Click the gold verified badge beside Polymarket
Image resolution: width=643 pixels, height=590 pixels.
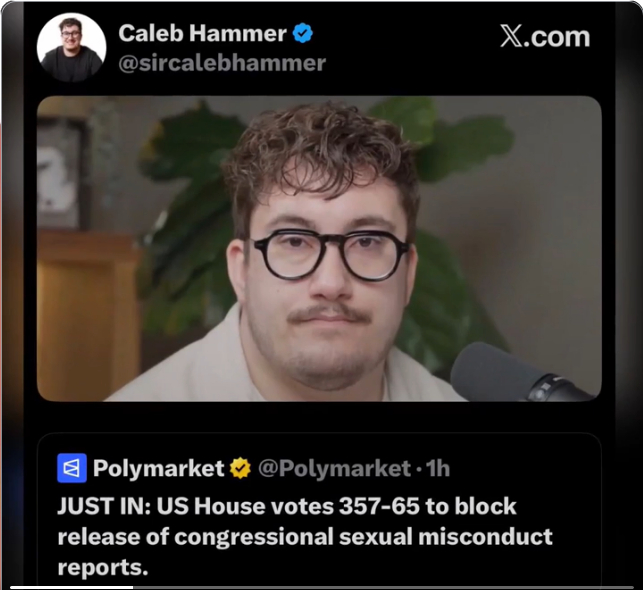pos(240,468)
